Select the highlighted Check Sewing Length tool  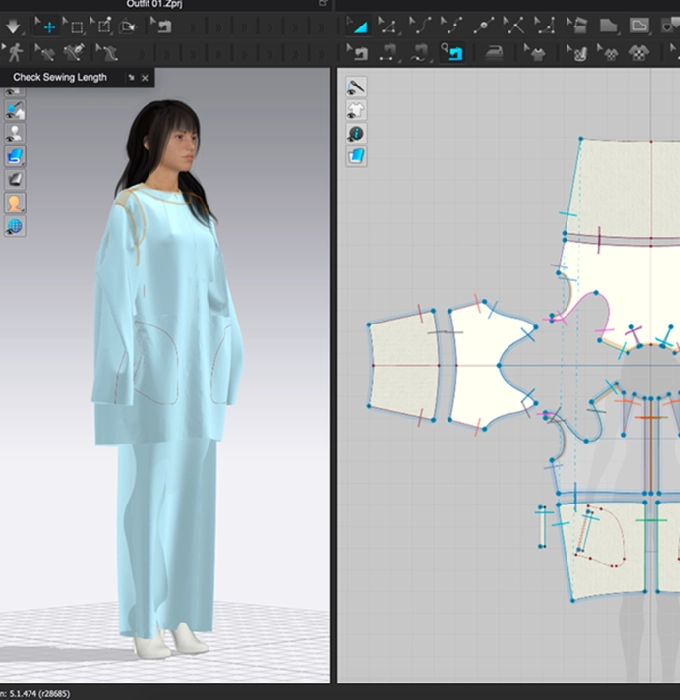455,52
